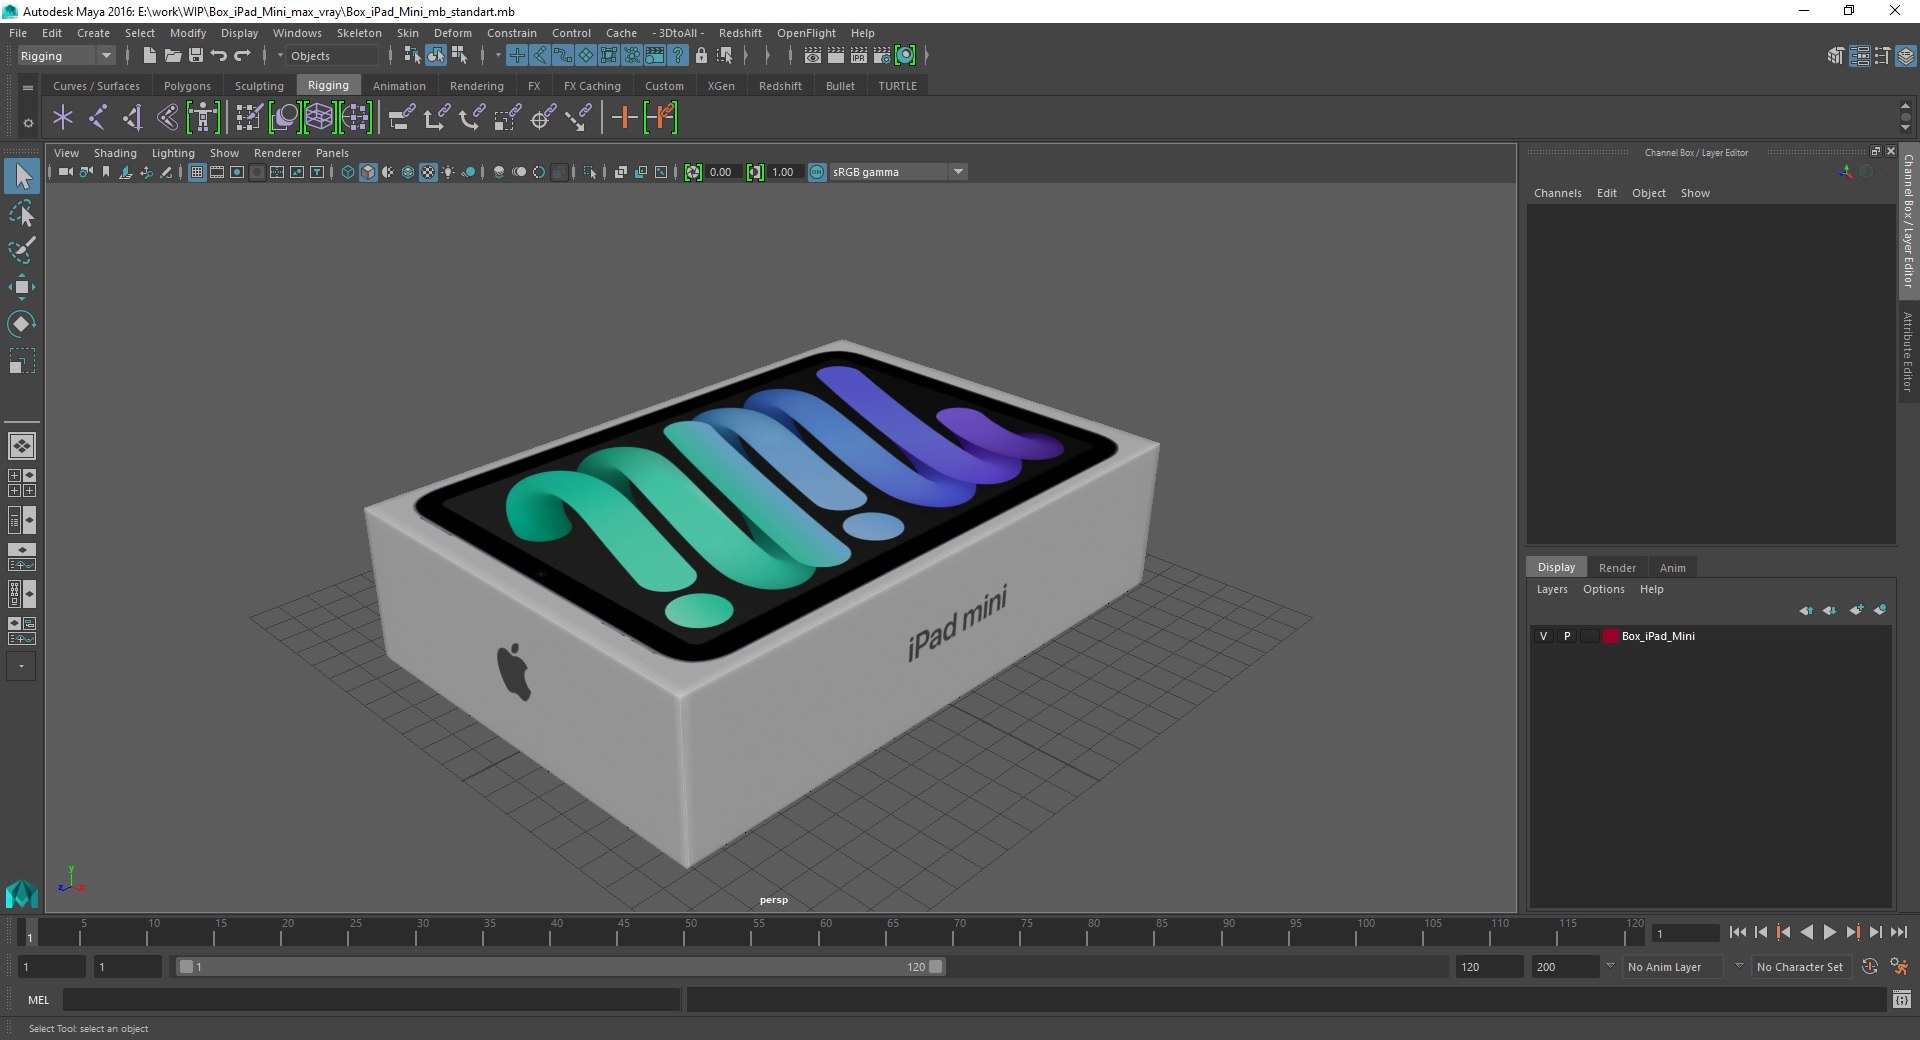Toggle V visibility of Box_iPad_Mini layer

(1543, 636)
